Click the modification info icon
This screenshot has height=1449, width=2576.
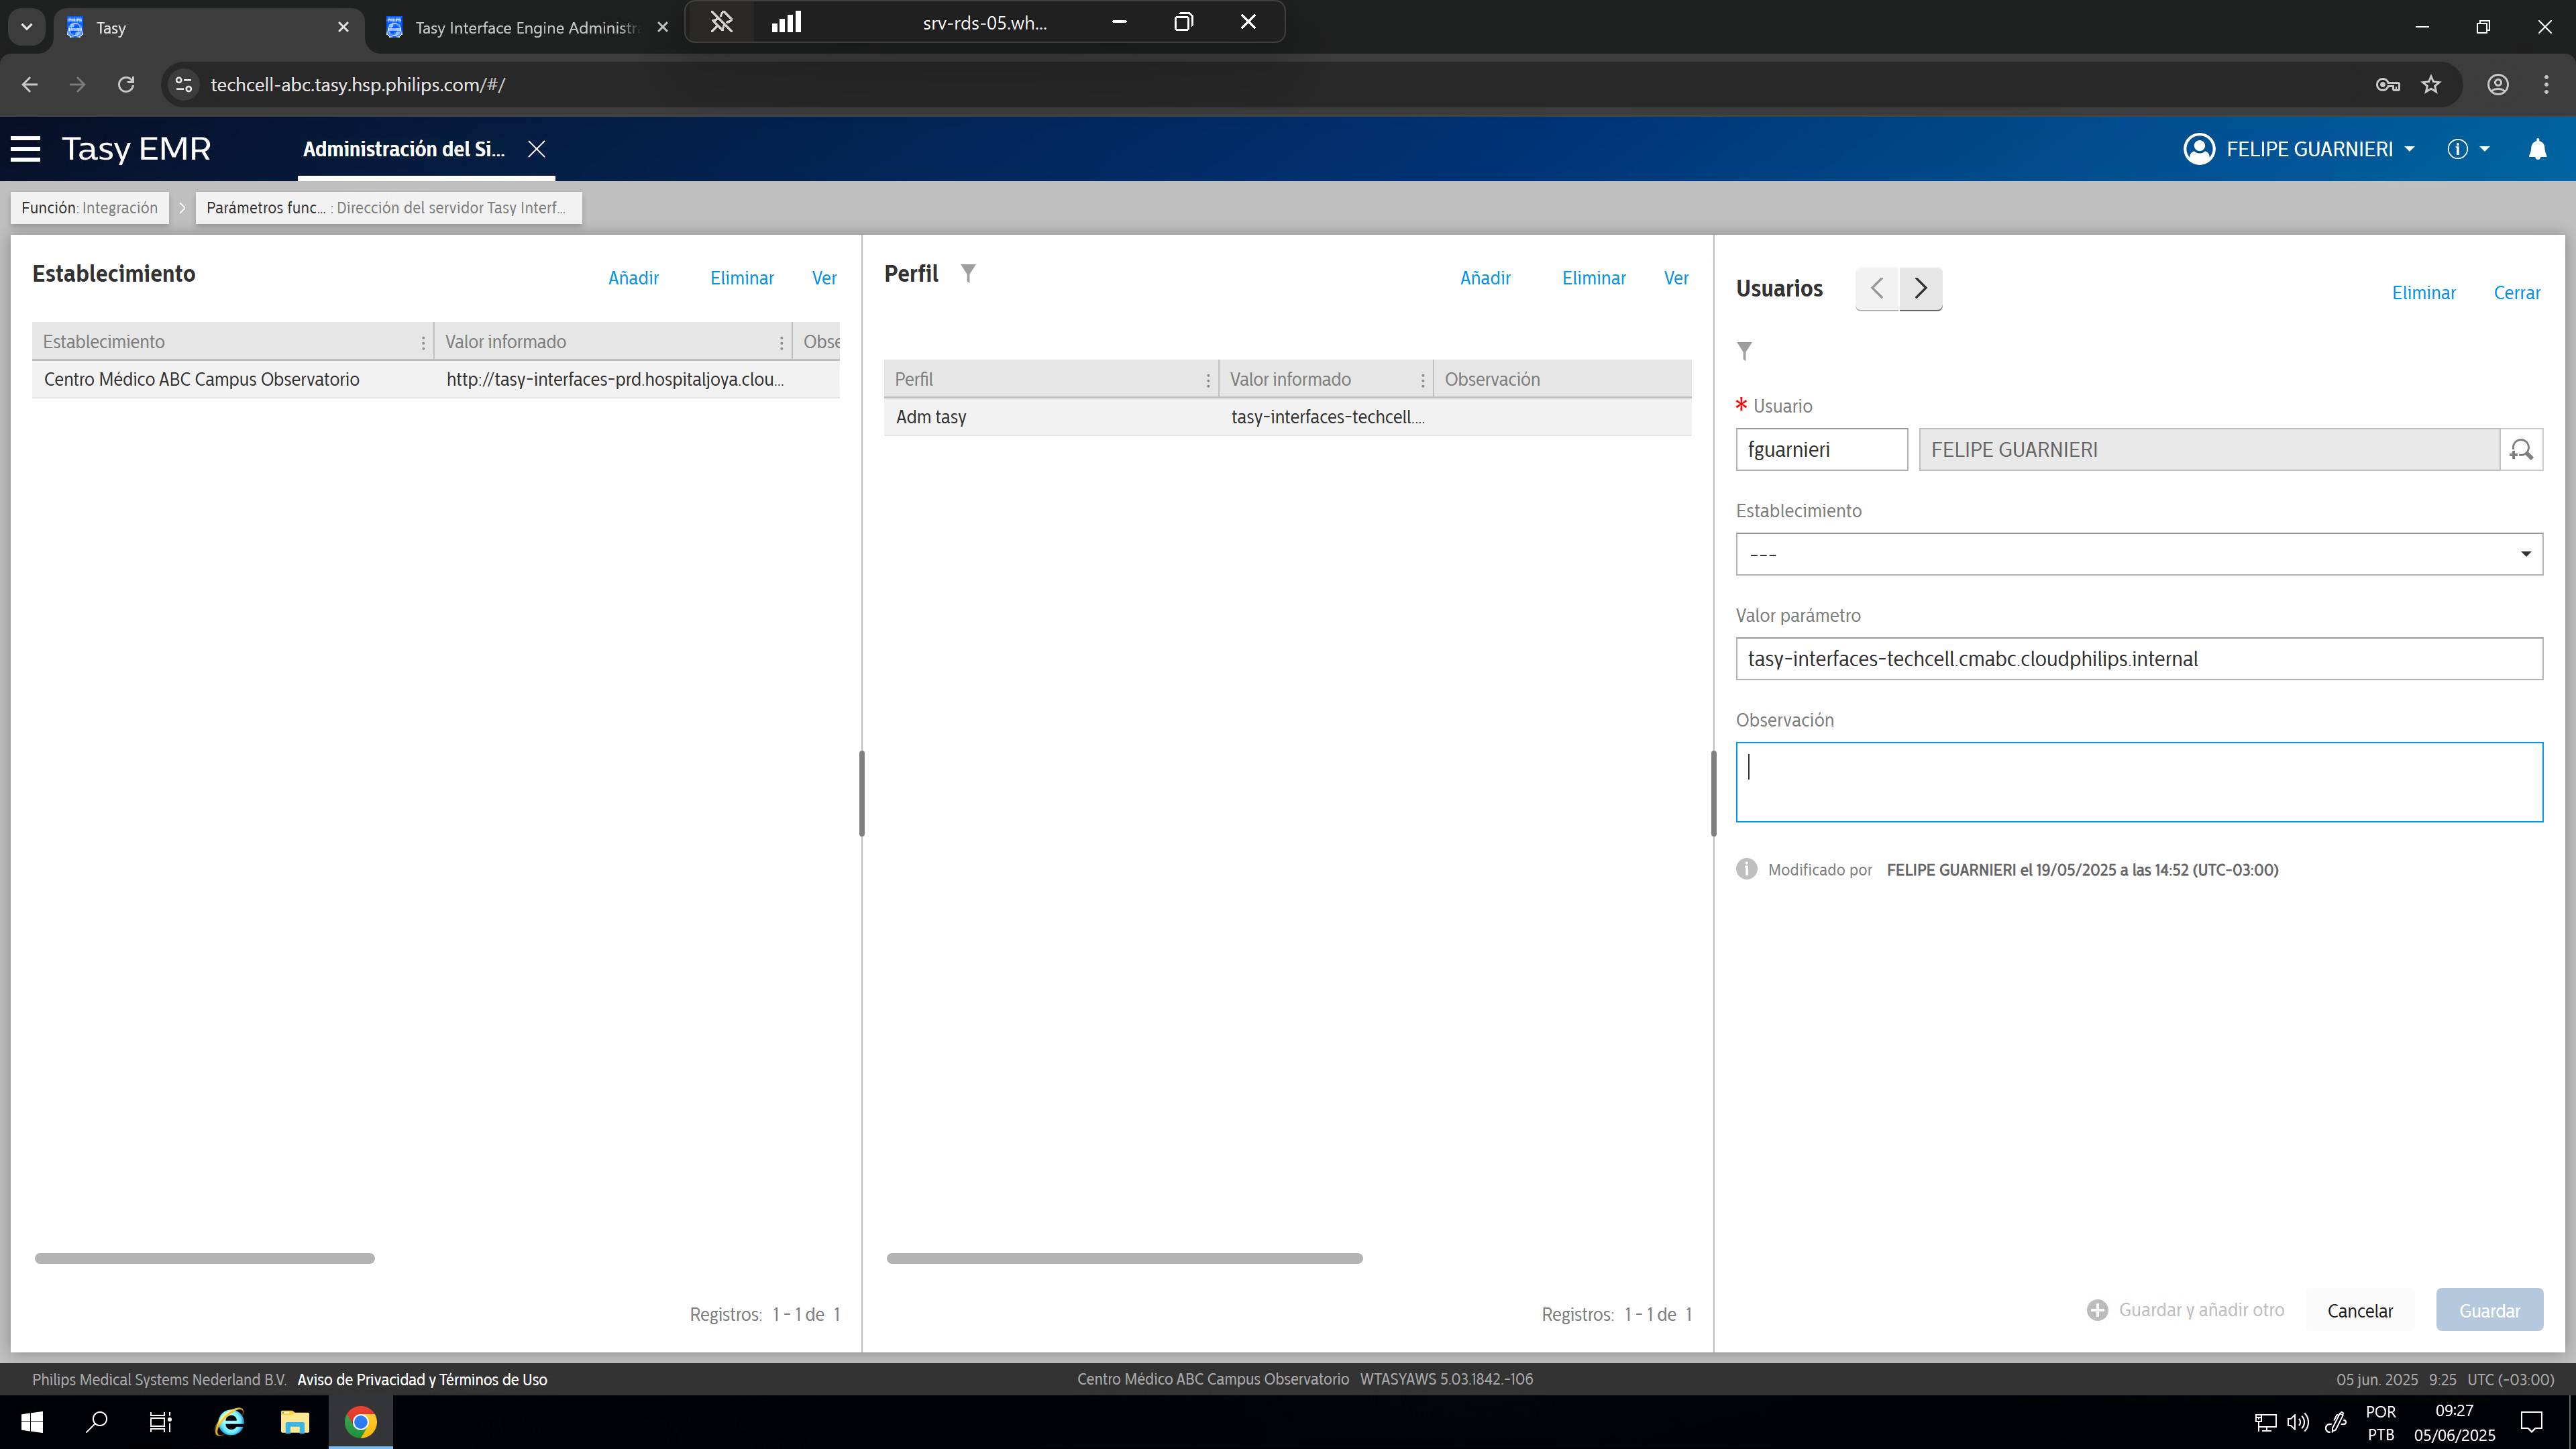(x=1746, y=869)
